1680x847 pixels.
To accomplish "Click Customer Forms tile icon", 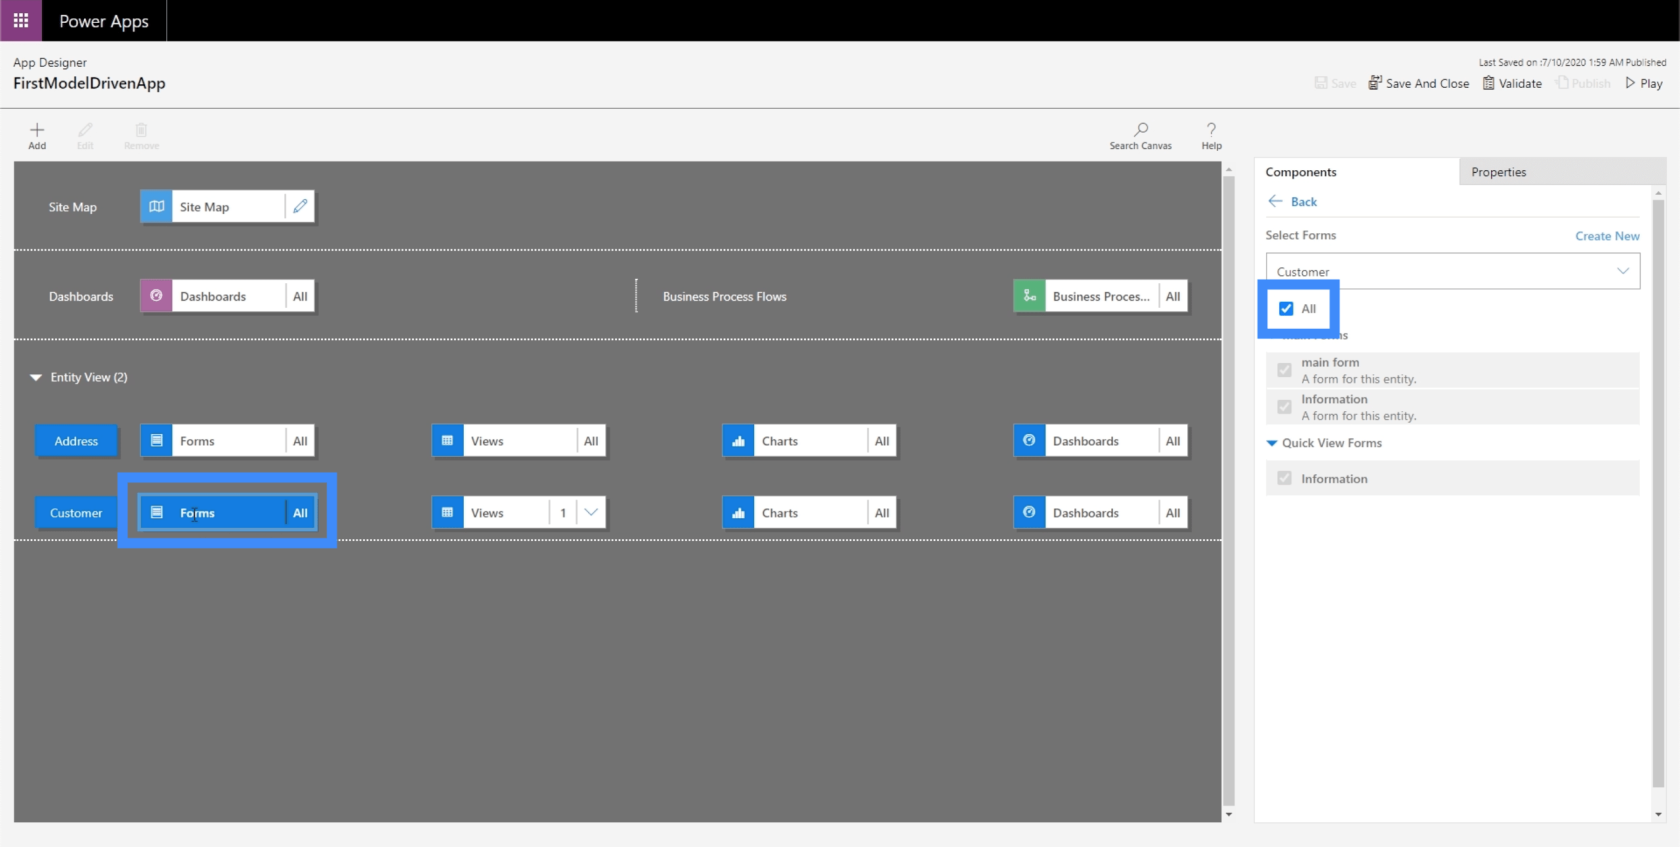I will coord(156,513).
